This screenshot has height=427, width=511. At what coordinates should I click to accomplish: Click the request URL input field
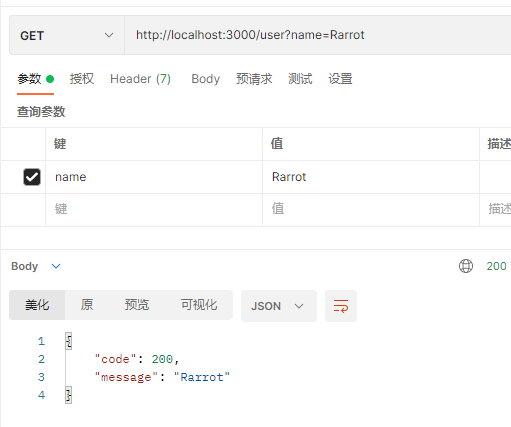pos(318,35)
